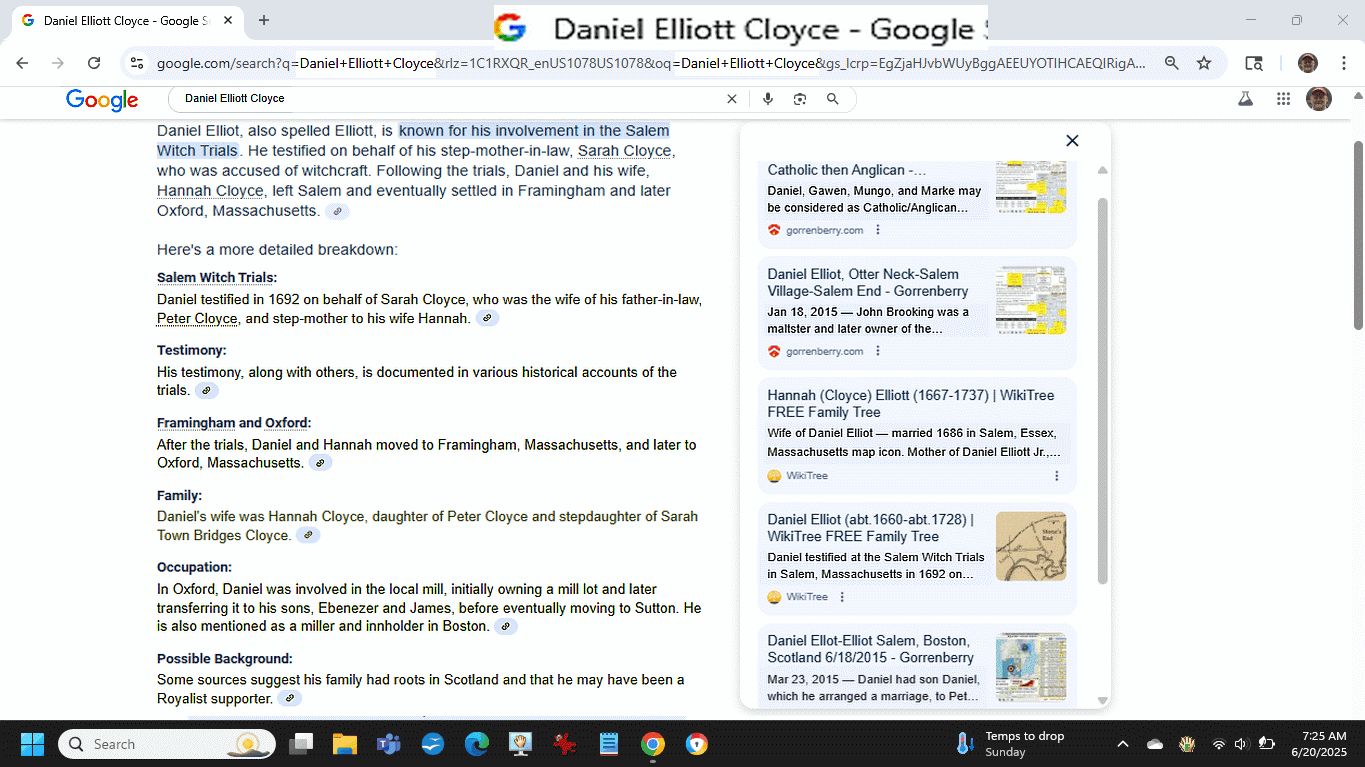Submit search with magnifying glass button
Screen dimensions: 1365x767
pyautogui.click(x=832, y=99)
